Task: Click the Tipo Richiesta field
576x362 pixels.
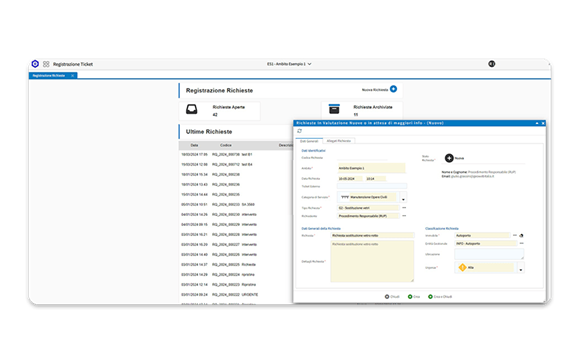Action: tap(368, 208)
